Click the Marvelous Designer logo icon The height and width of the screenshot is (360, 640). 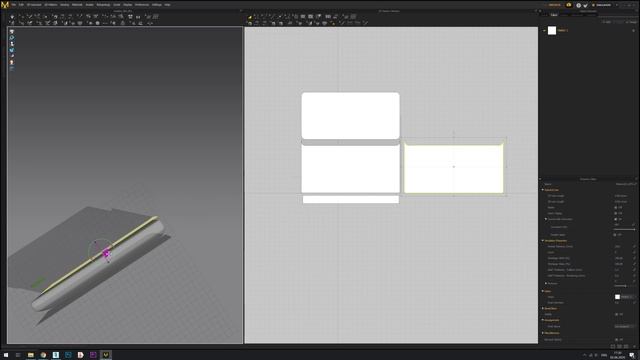(5, 4)
